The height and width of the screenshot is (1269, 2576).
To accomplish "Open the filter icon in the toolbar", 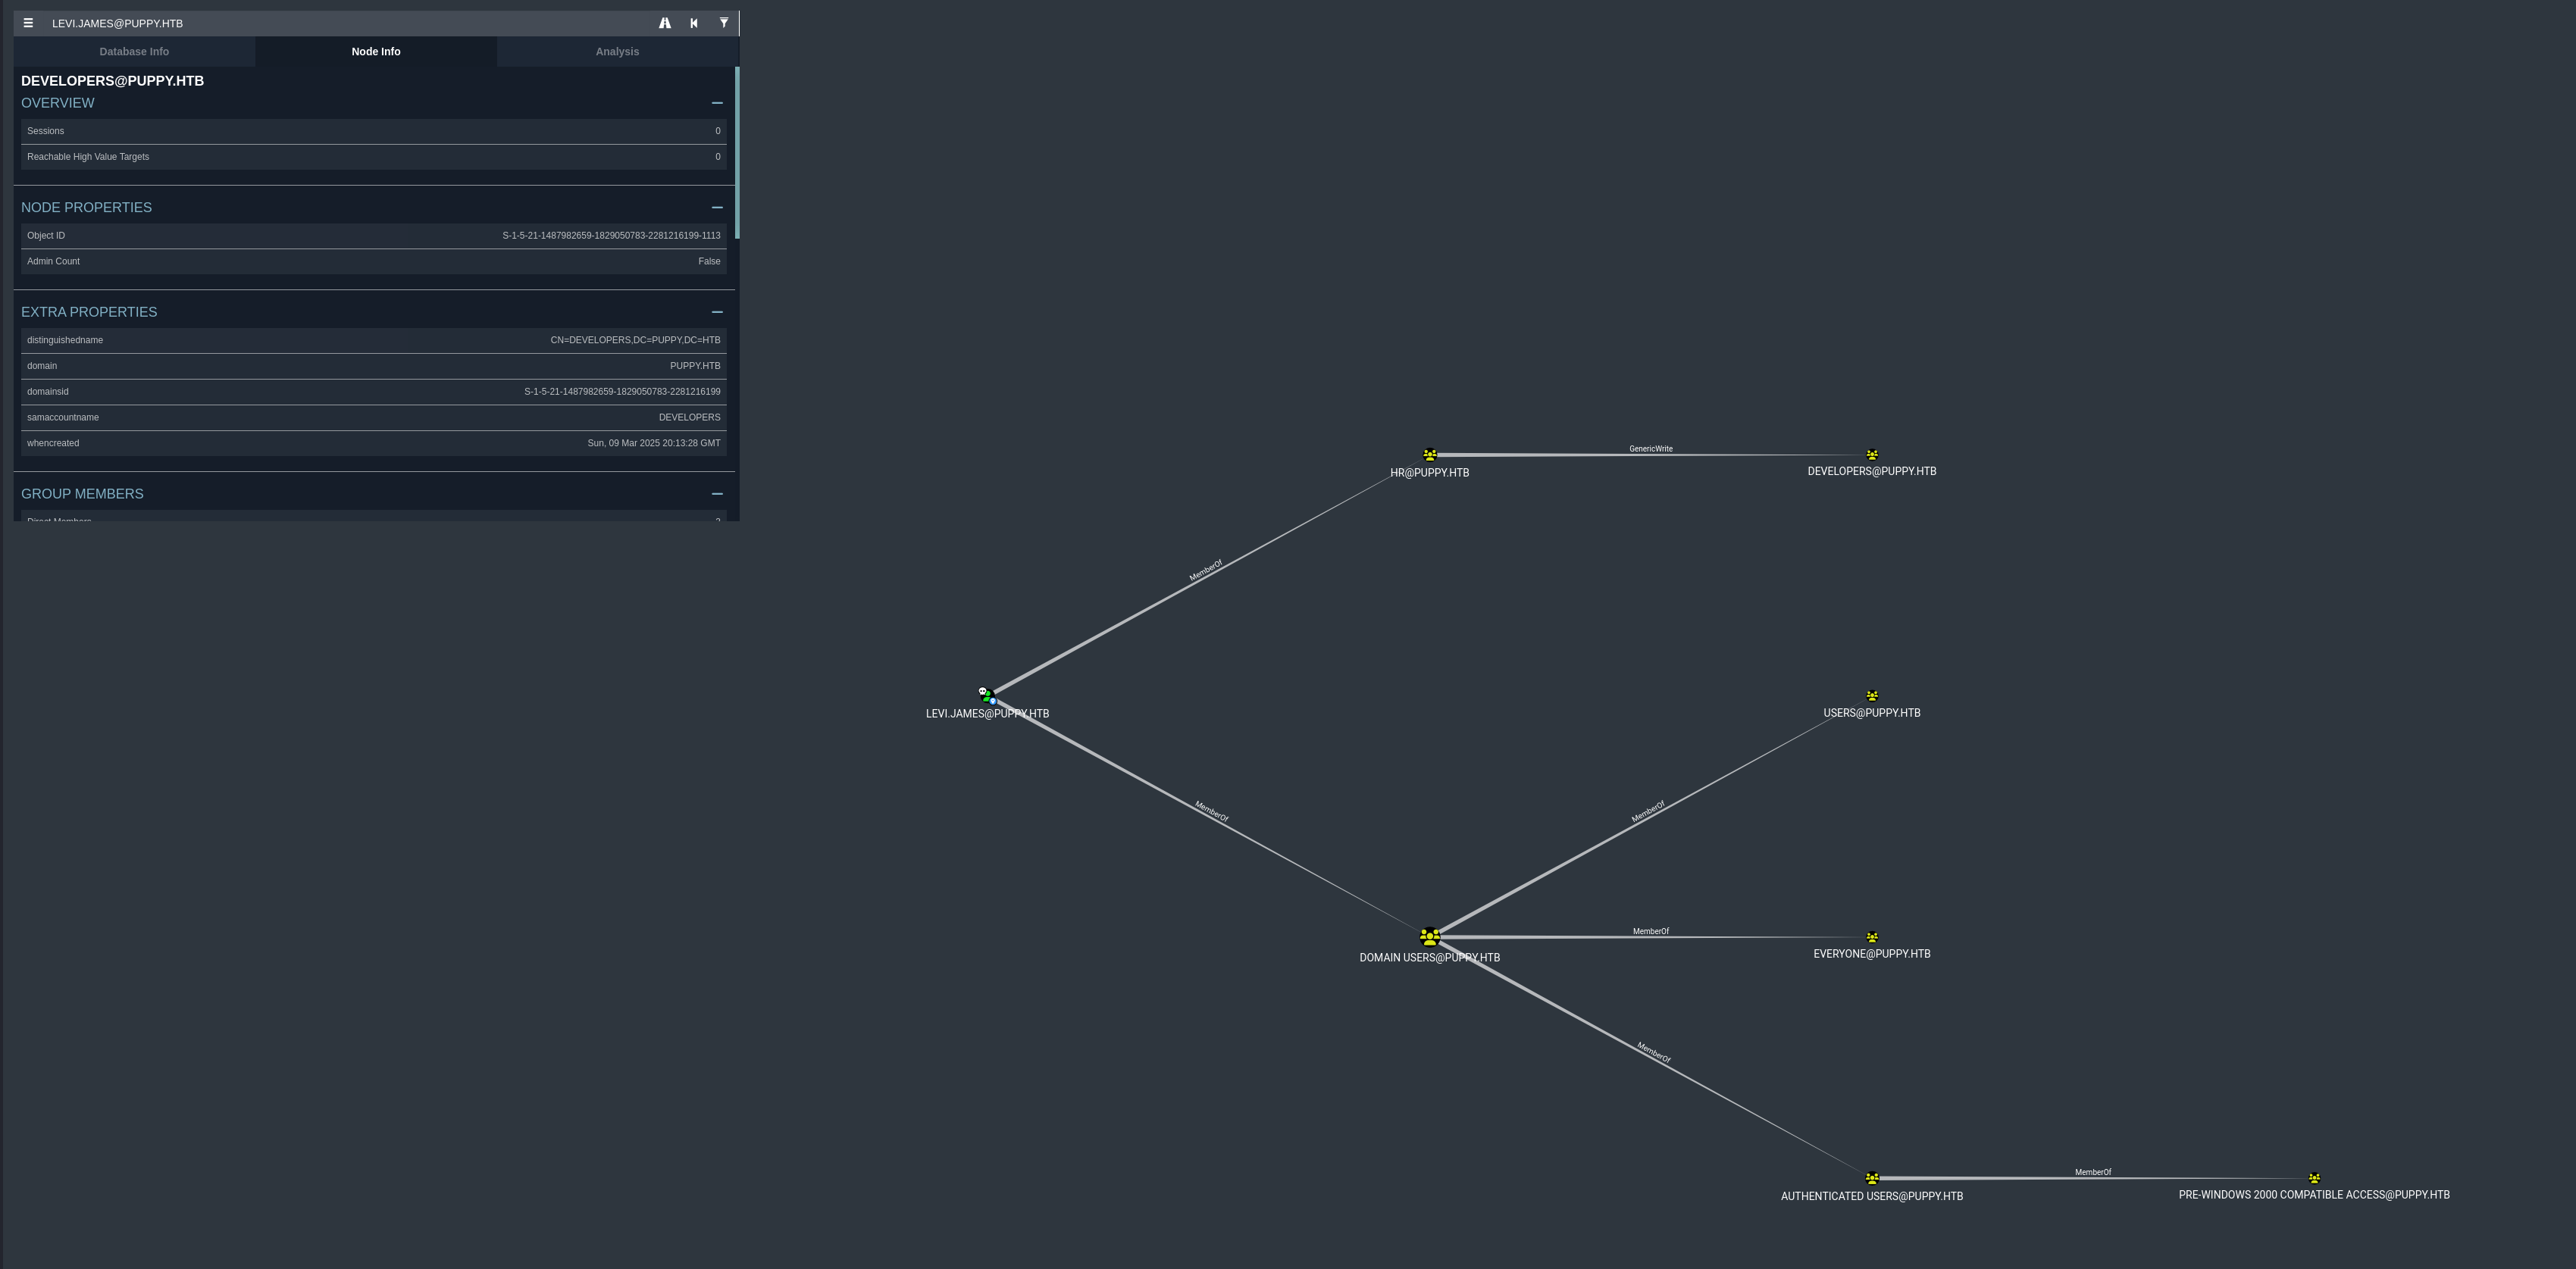I will point(724,22).
